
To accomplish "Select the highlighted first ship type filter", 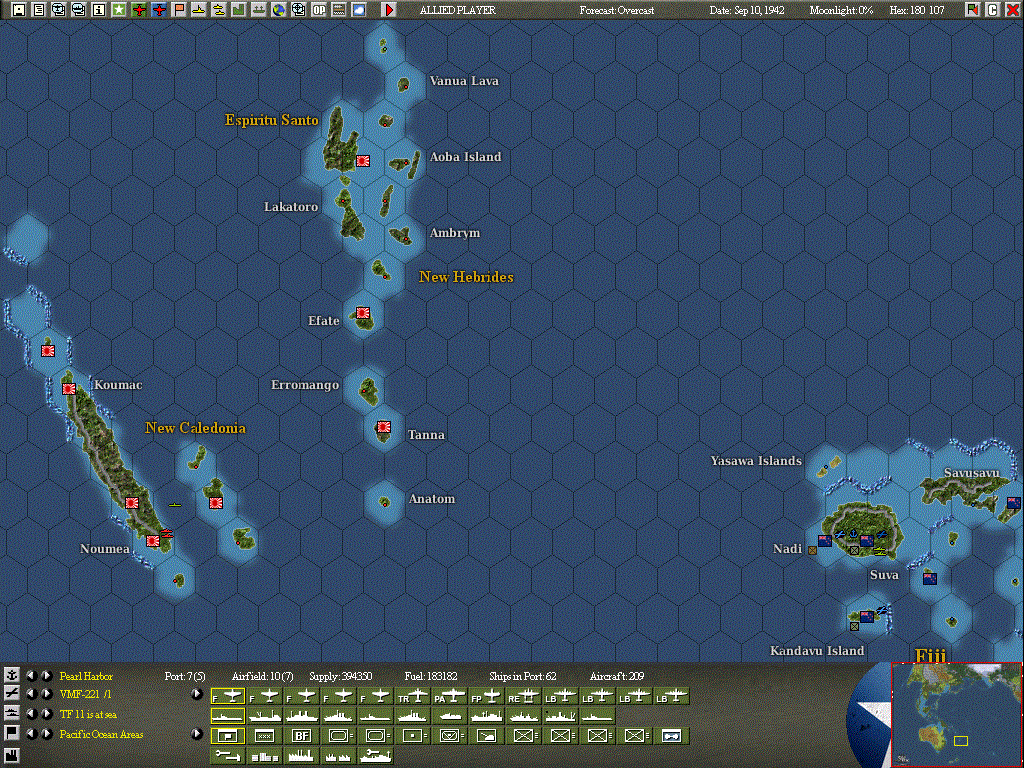I will click(228, 716).
